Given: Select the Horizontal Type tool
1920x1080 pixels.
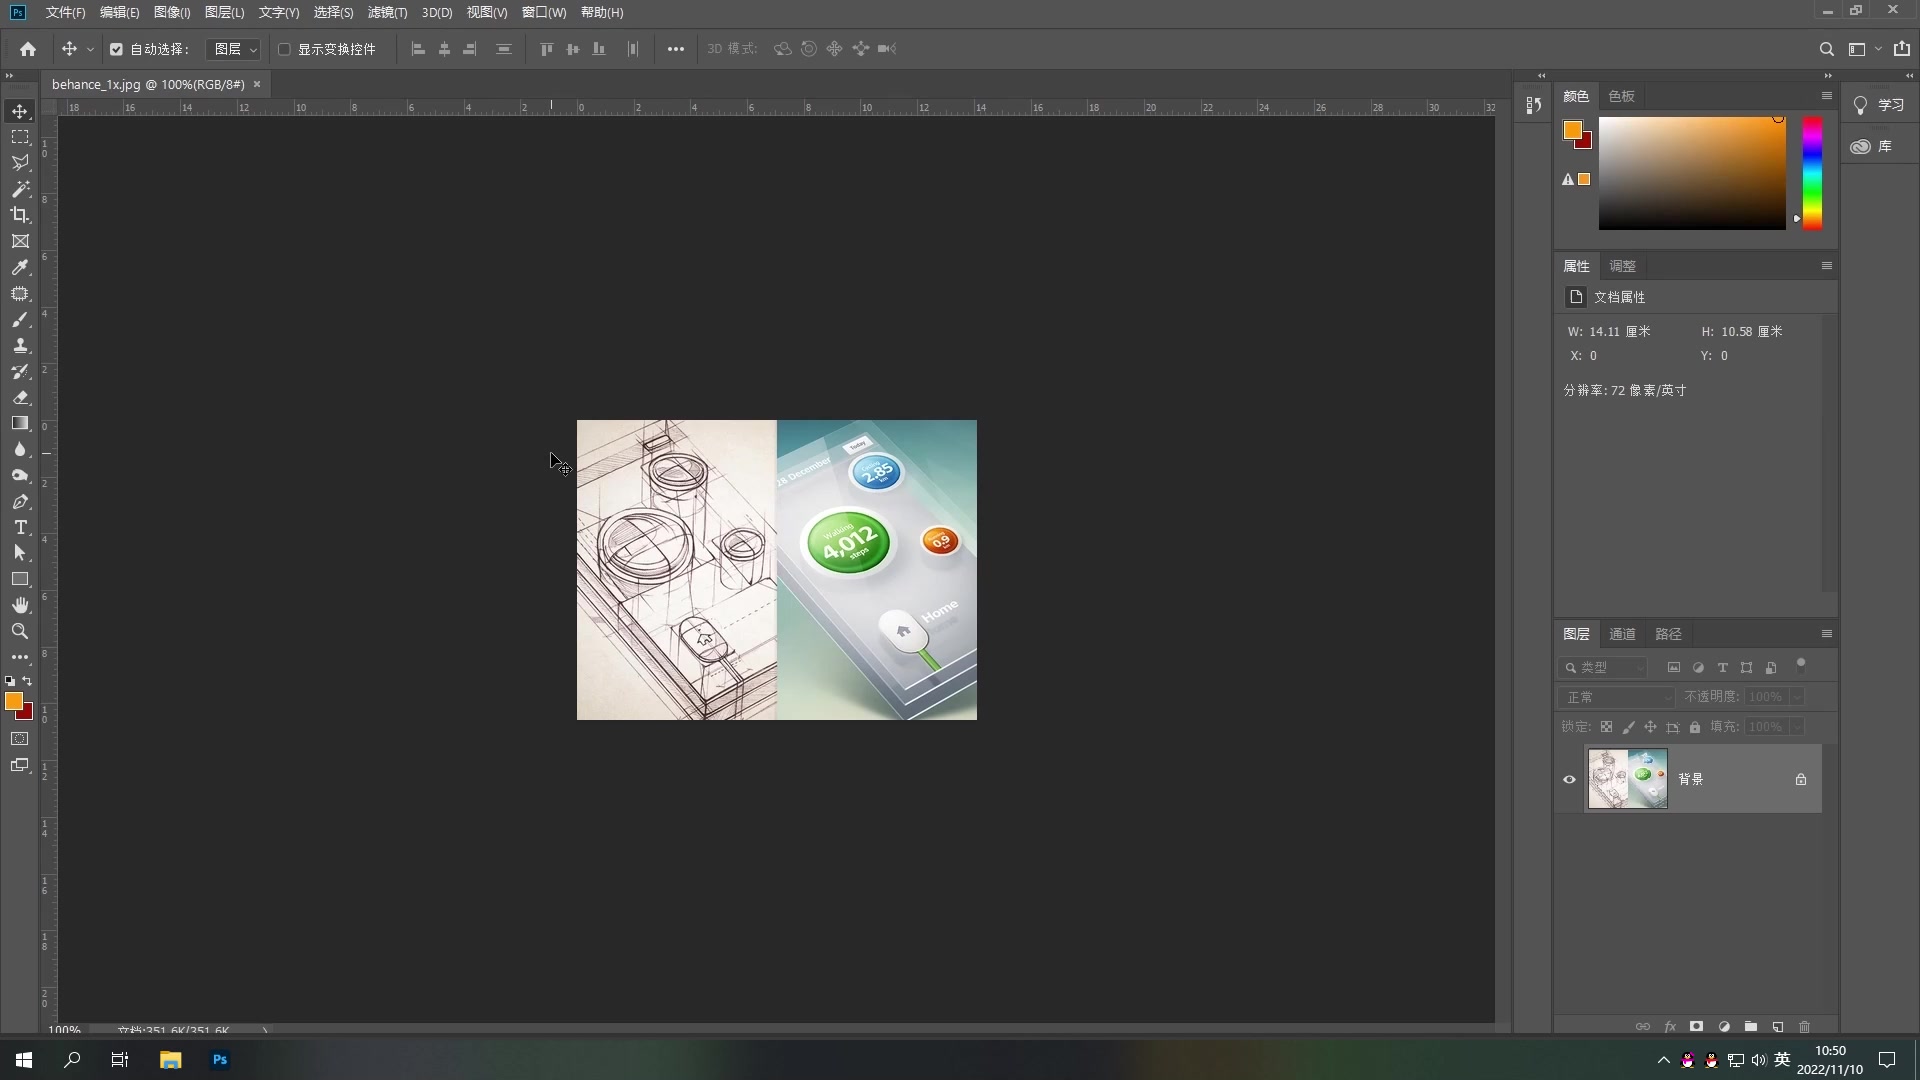Looking at the screenshot, I should point(20,527).
